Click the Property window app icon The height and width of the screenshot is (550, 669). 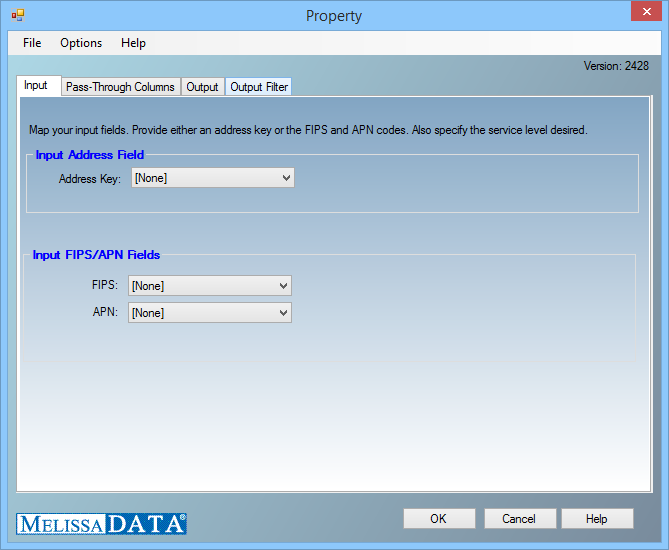pyautogui.click(x=17, y=15)
